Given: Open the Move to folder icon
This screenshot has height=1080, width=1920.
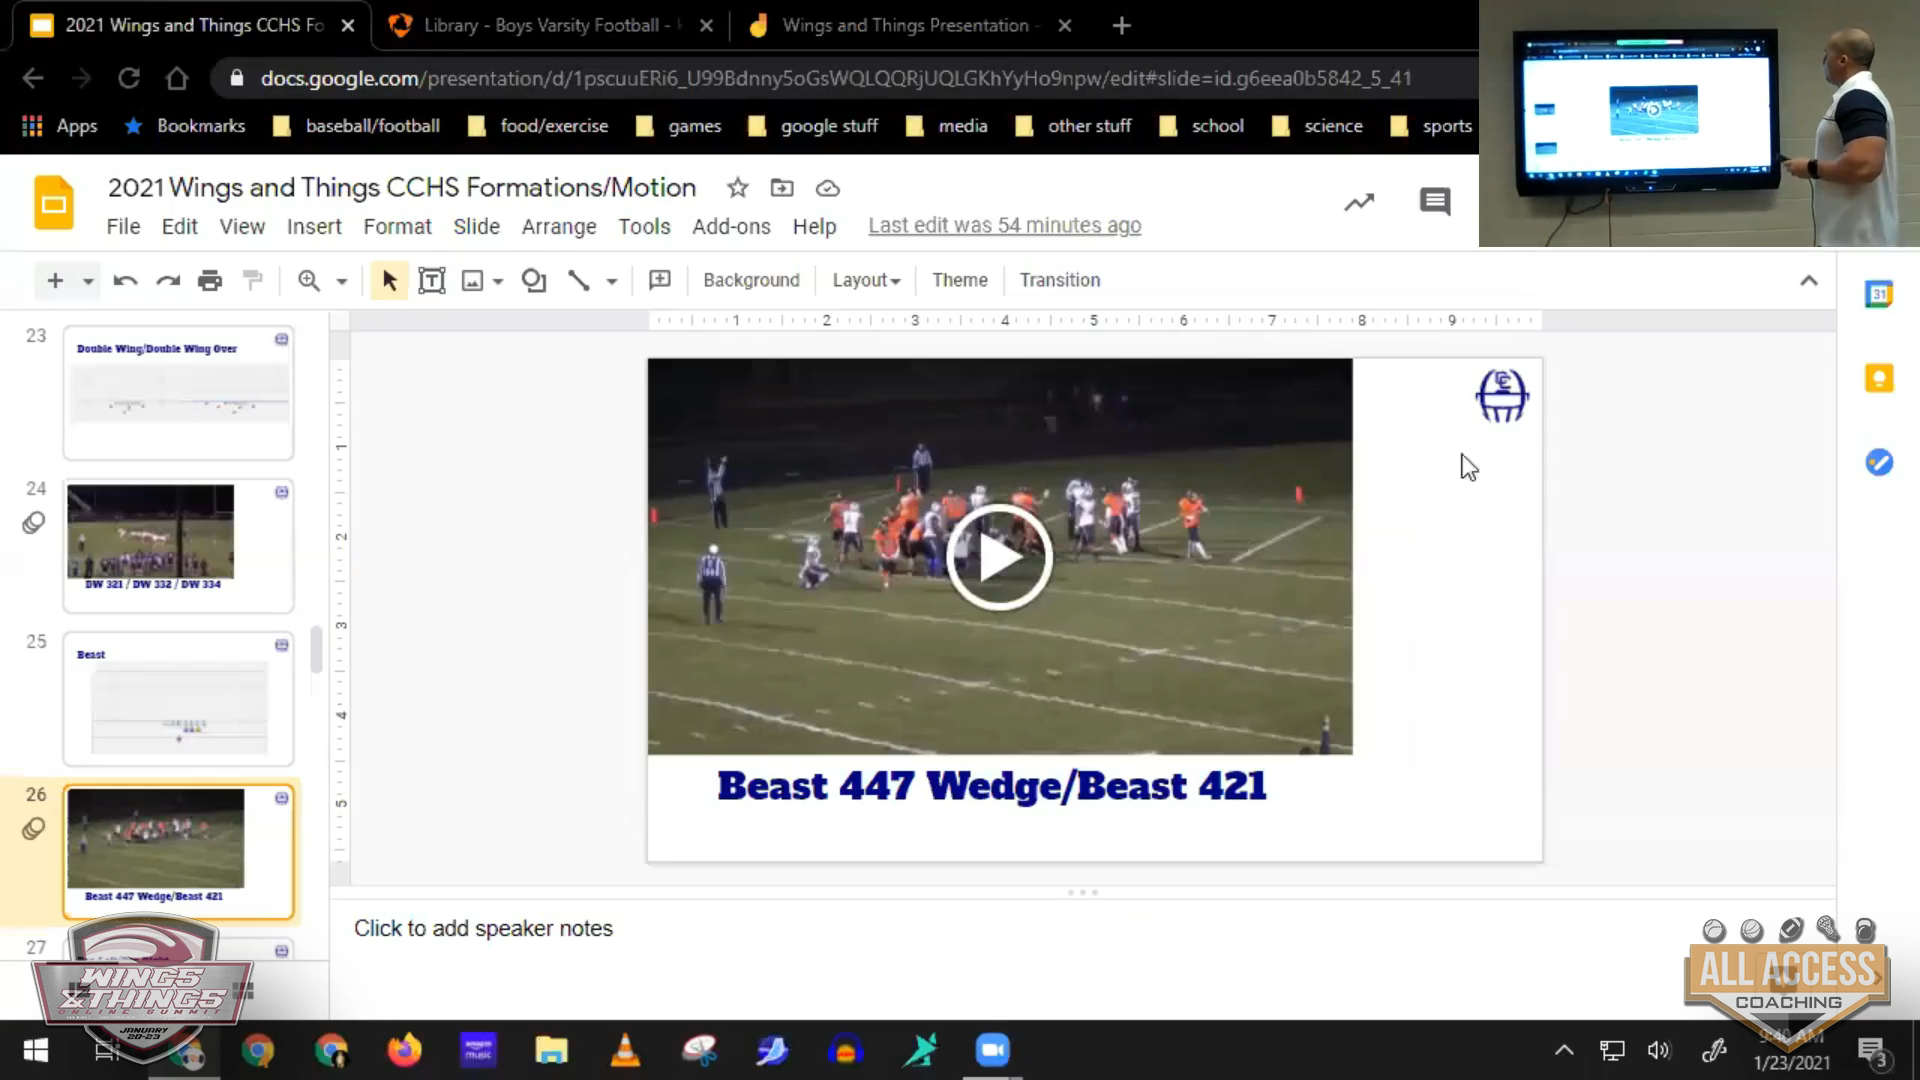Looking at the screenshot, I should click(782, 188).
